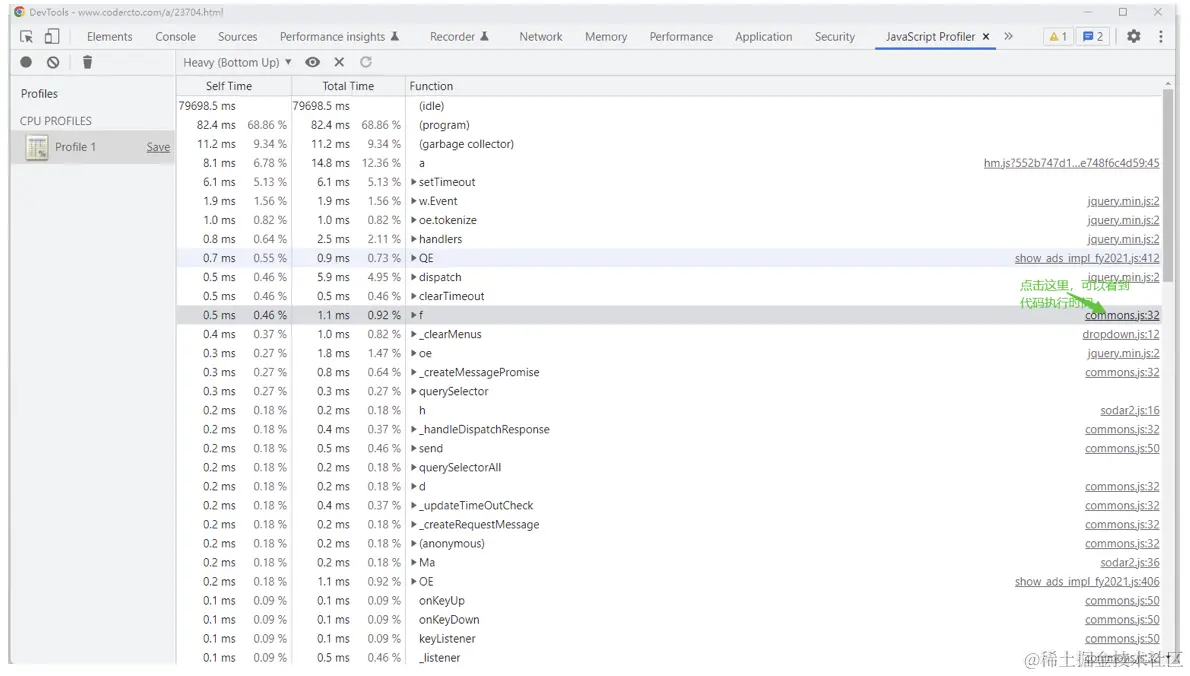Viewport: 1190px width, 676px height.
Task: Open show_ads_impl_fy2021.js:406 link
Action: [x=1087, y=581]
